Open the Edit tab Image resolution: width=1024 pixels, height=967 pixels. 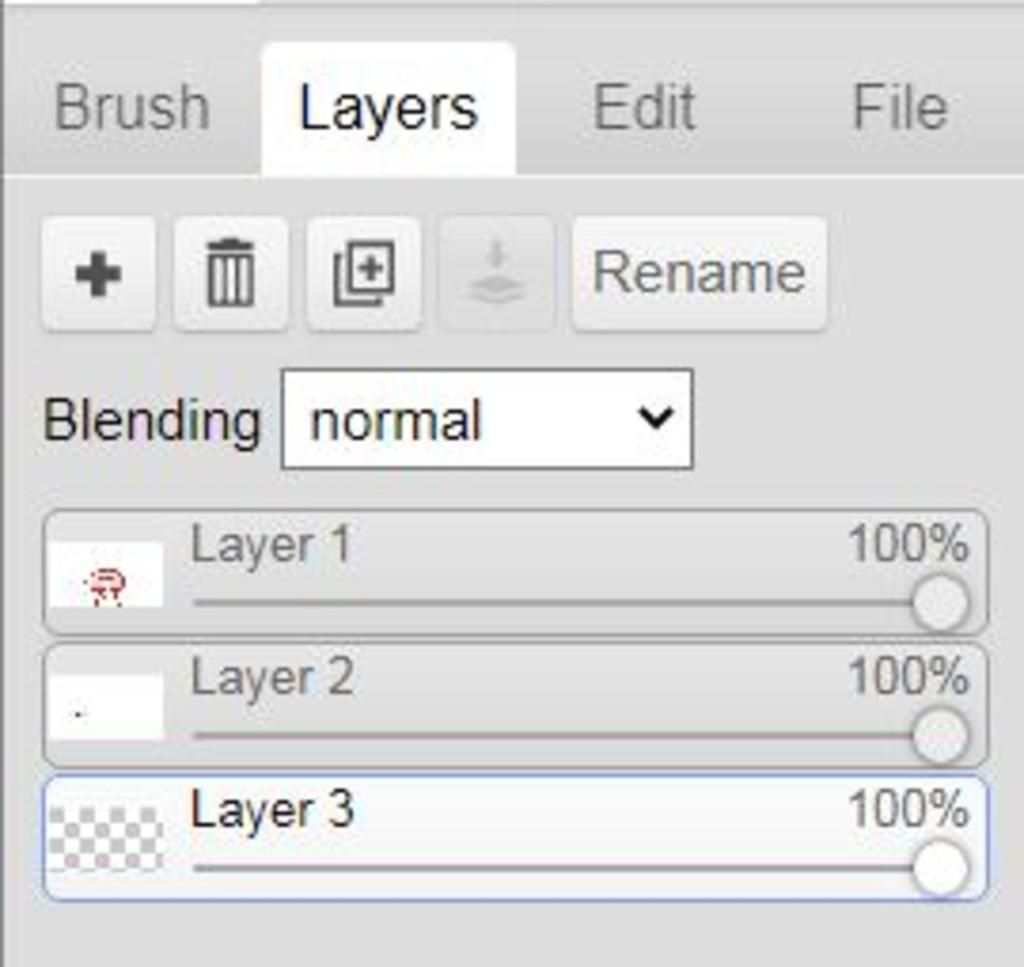644,108
